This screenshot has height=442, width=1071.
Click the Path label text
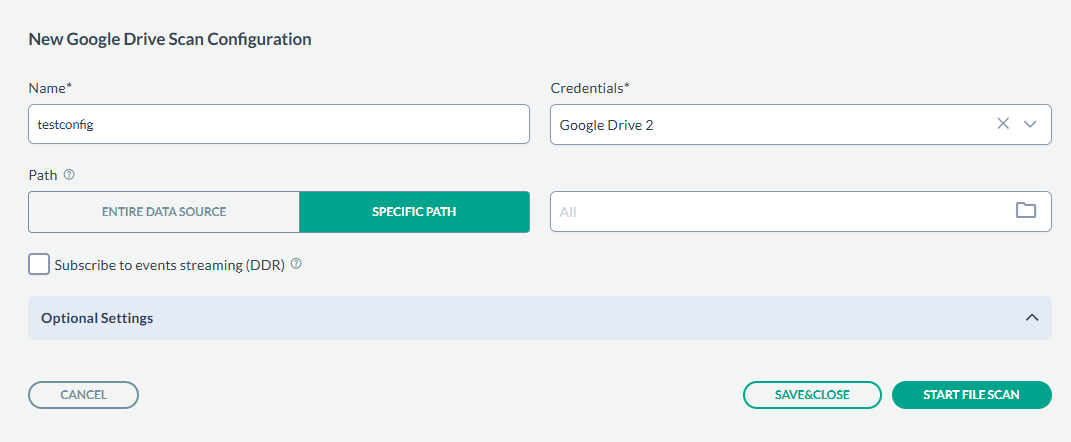(41, 174)
